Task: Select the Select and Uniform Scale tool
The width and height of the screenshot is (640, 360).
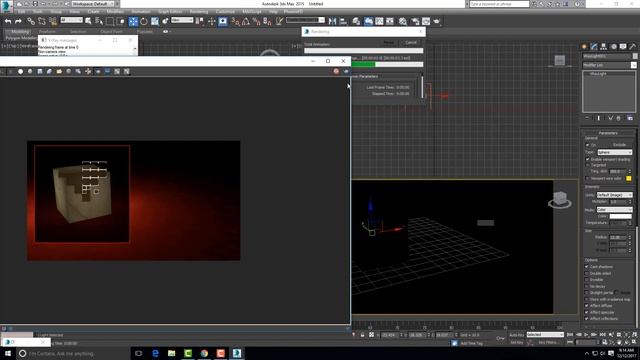Action: (155, 21)
